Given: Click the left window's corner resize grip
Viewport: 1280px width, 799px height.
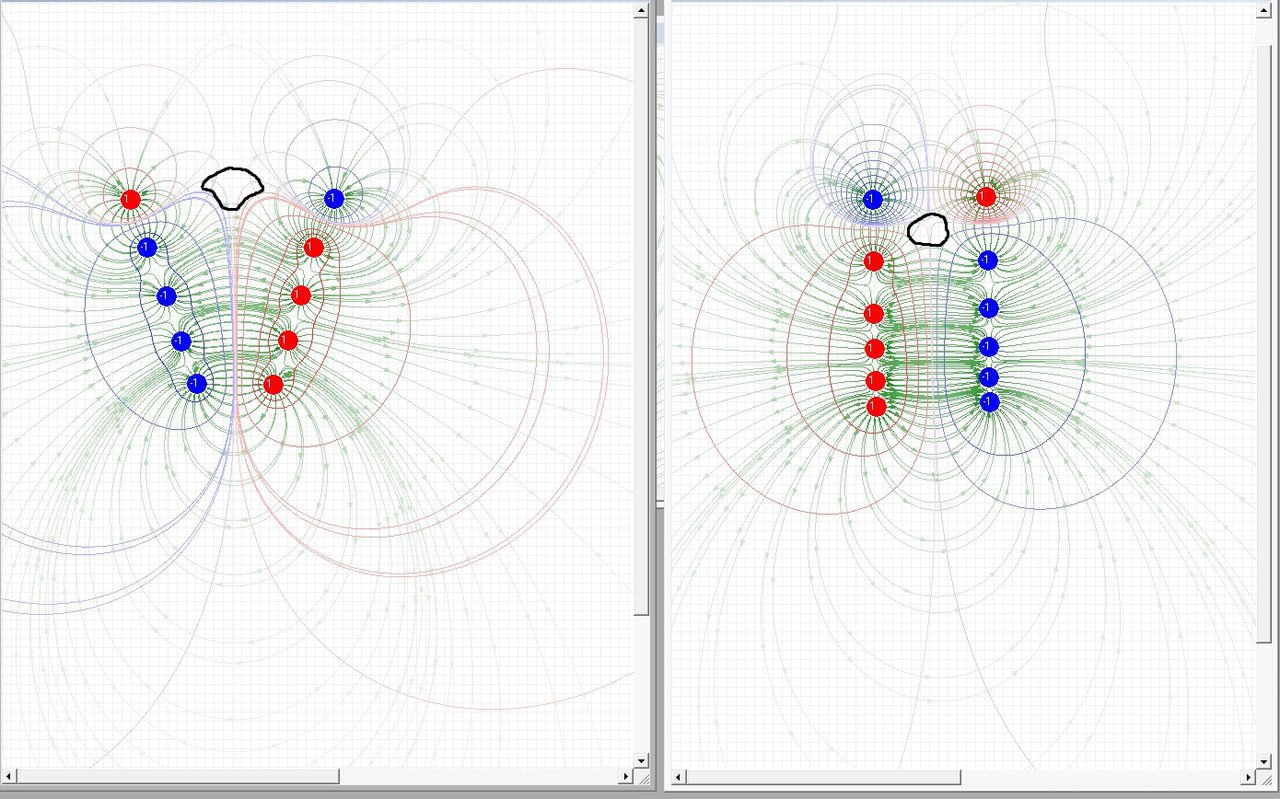Looking at the screenshot, I should click(642, 777).
